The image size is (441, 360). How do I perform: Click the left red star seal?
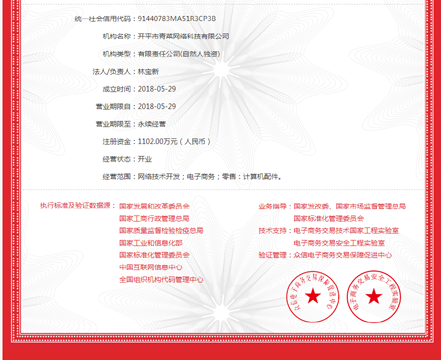[x=313, y=296]
